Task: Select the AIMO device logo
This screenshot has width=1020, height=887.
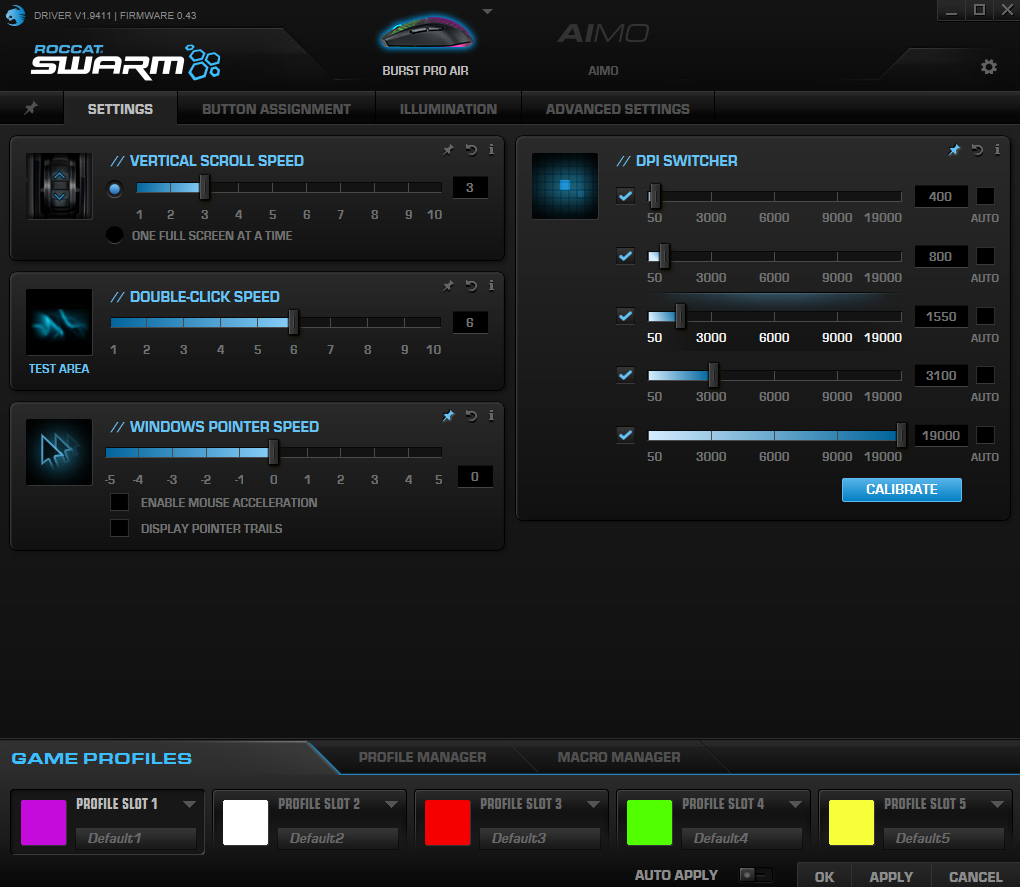Action: point(603,34)
